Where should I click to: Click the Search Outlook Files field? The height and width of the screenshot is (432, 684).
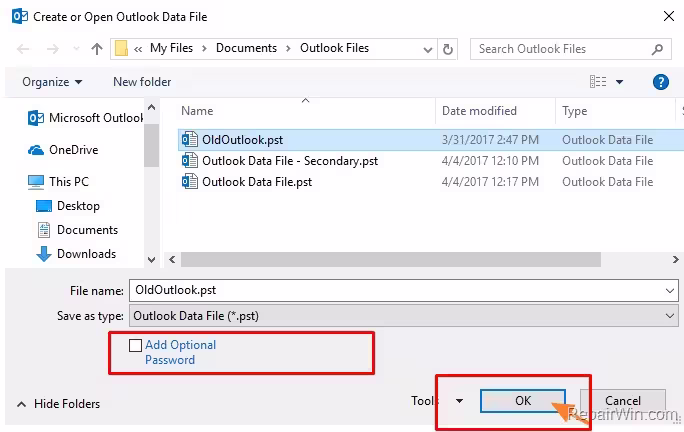click(560, 48)
